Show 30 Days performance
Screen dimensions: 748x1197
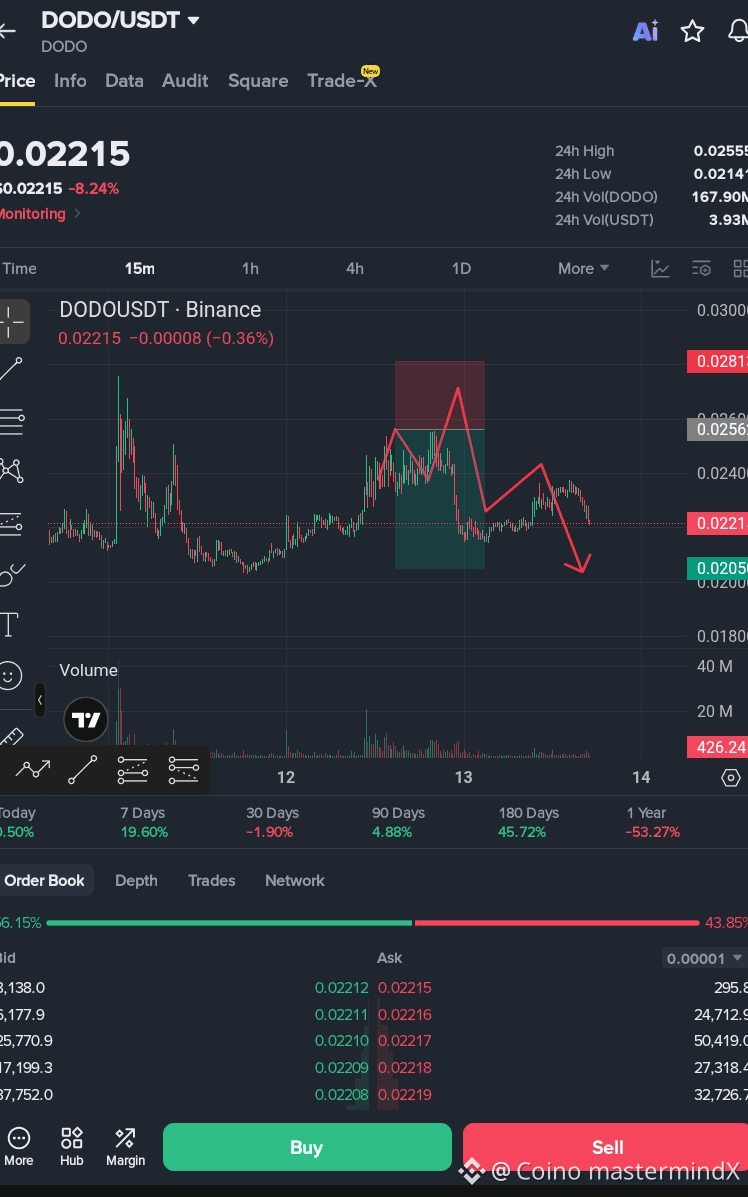(x=272, y=822)
